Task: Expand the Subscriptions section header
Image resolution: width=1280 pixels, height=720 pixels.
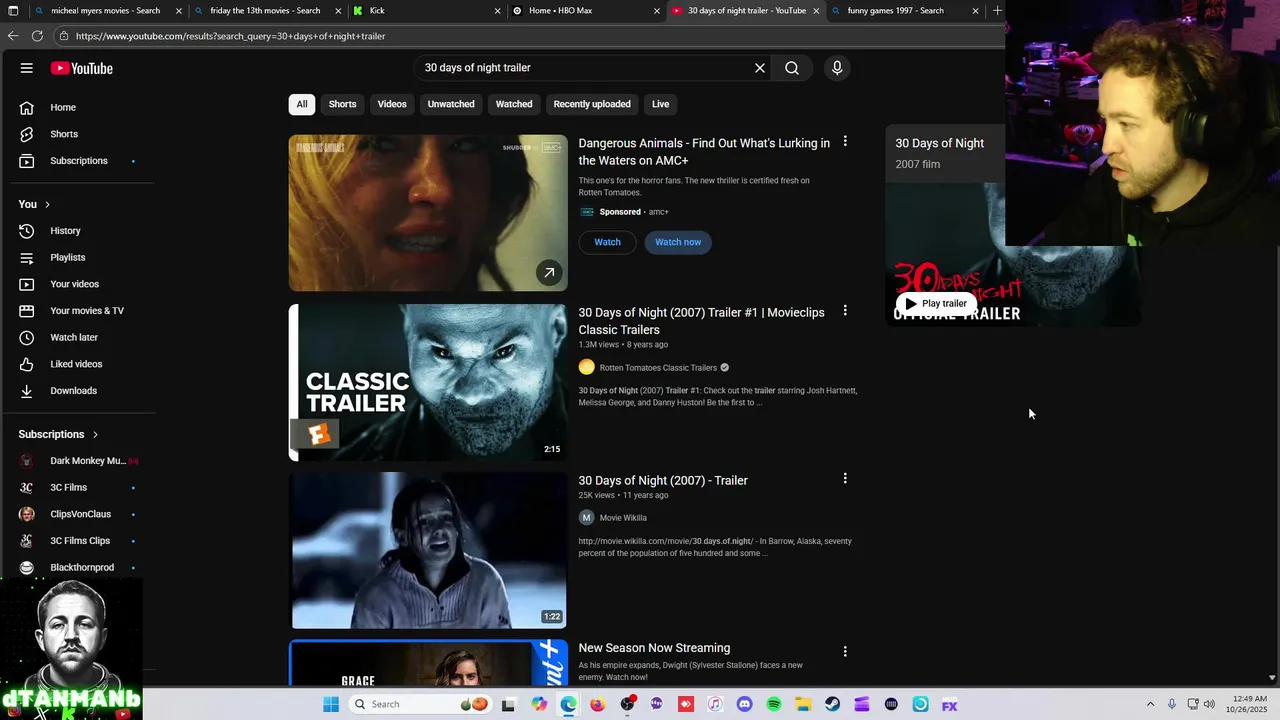Action: (x=58, y=434)
